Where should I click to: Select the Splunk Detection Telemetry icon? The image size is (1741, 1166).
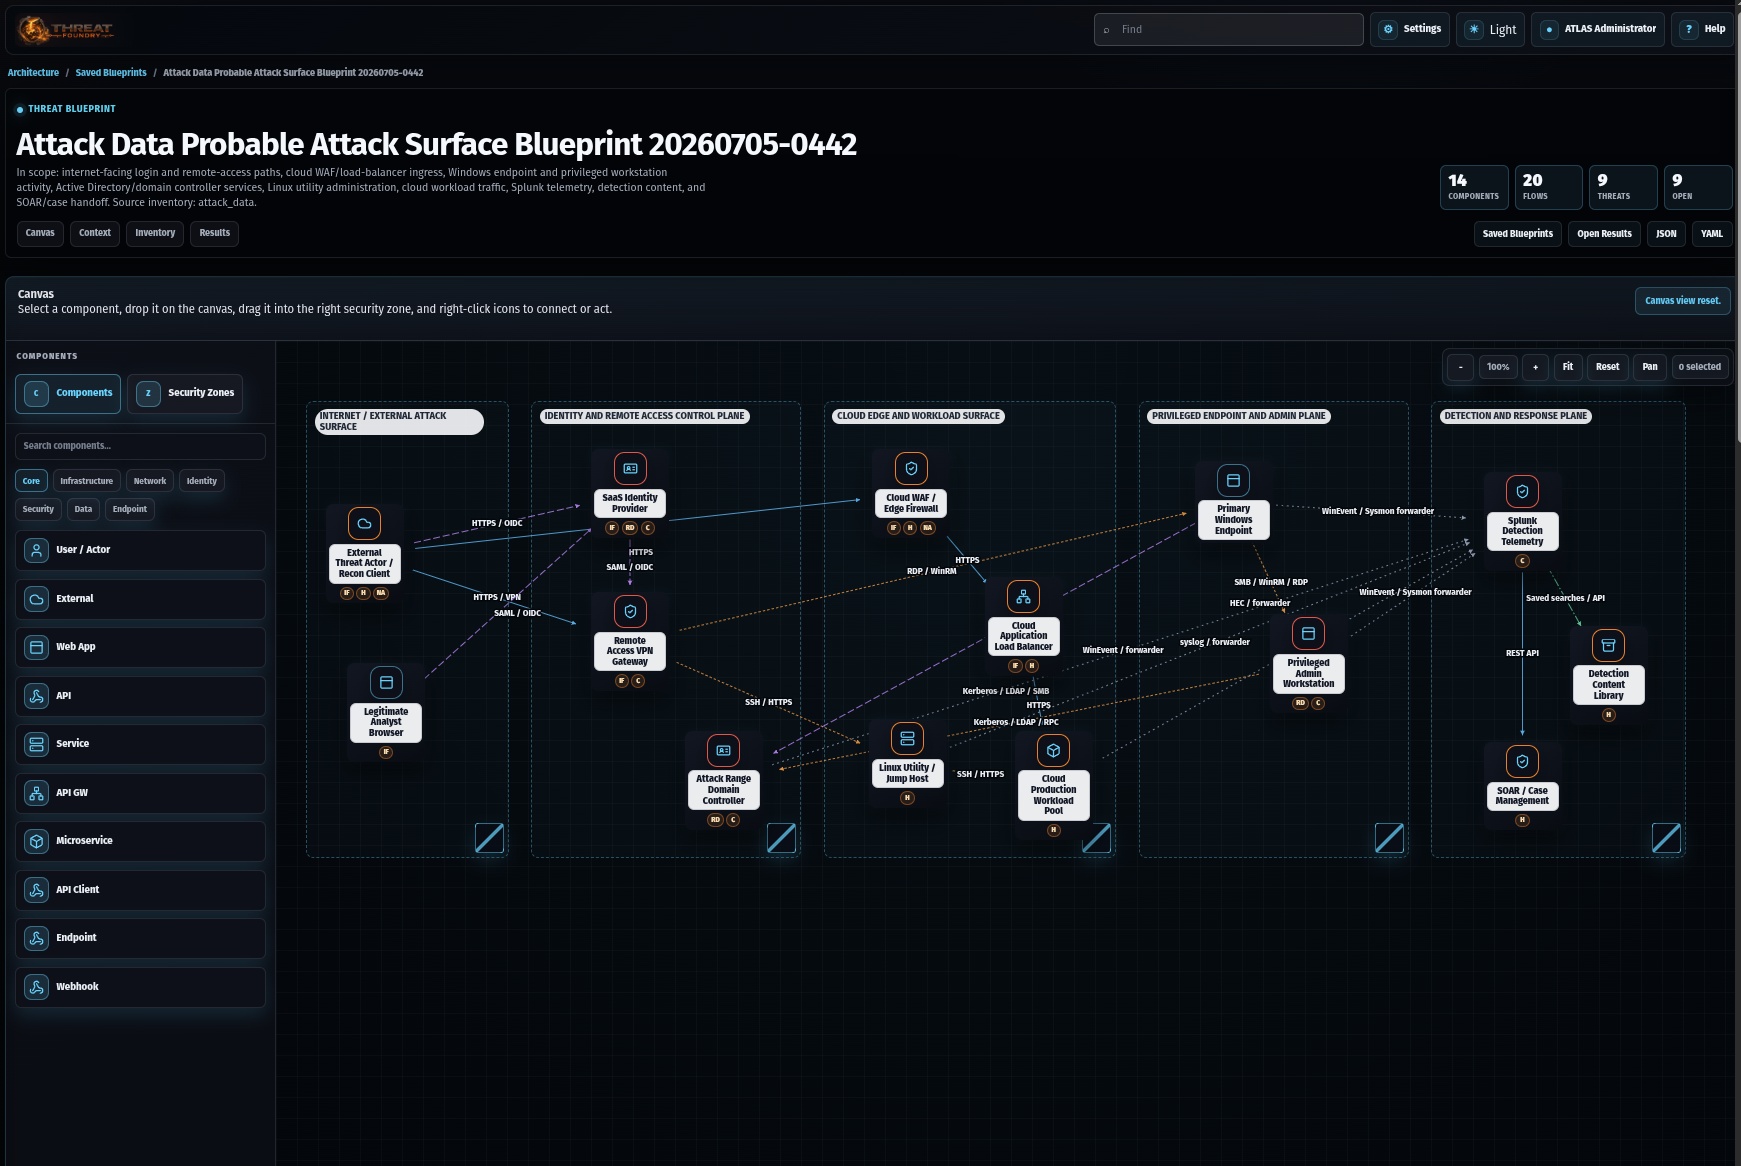[1522, 491]
